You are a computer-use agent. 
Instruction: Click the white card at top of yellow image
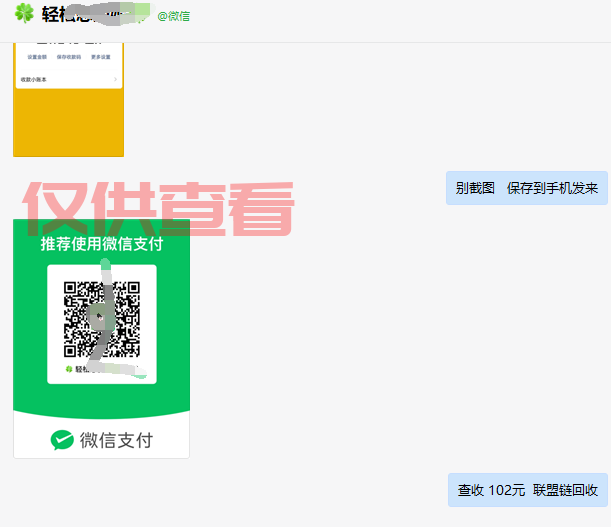click(68, 63)
